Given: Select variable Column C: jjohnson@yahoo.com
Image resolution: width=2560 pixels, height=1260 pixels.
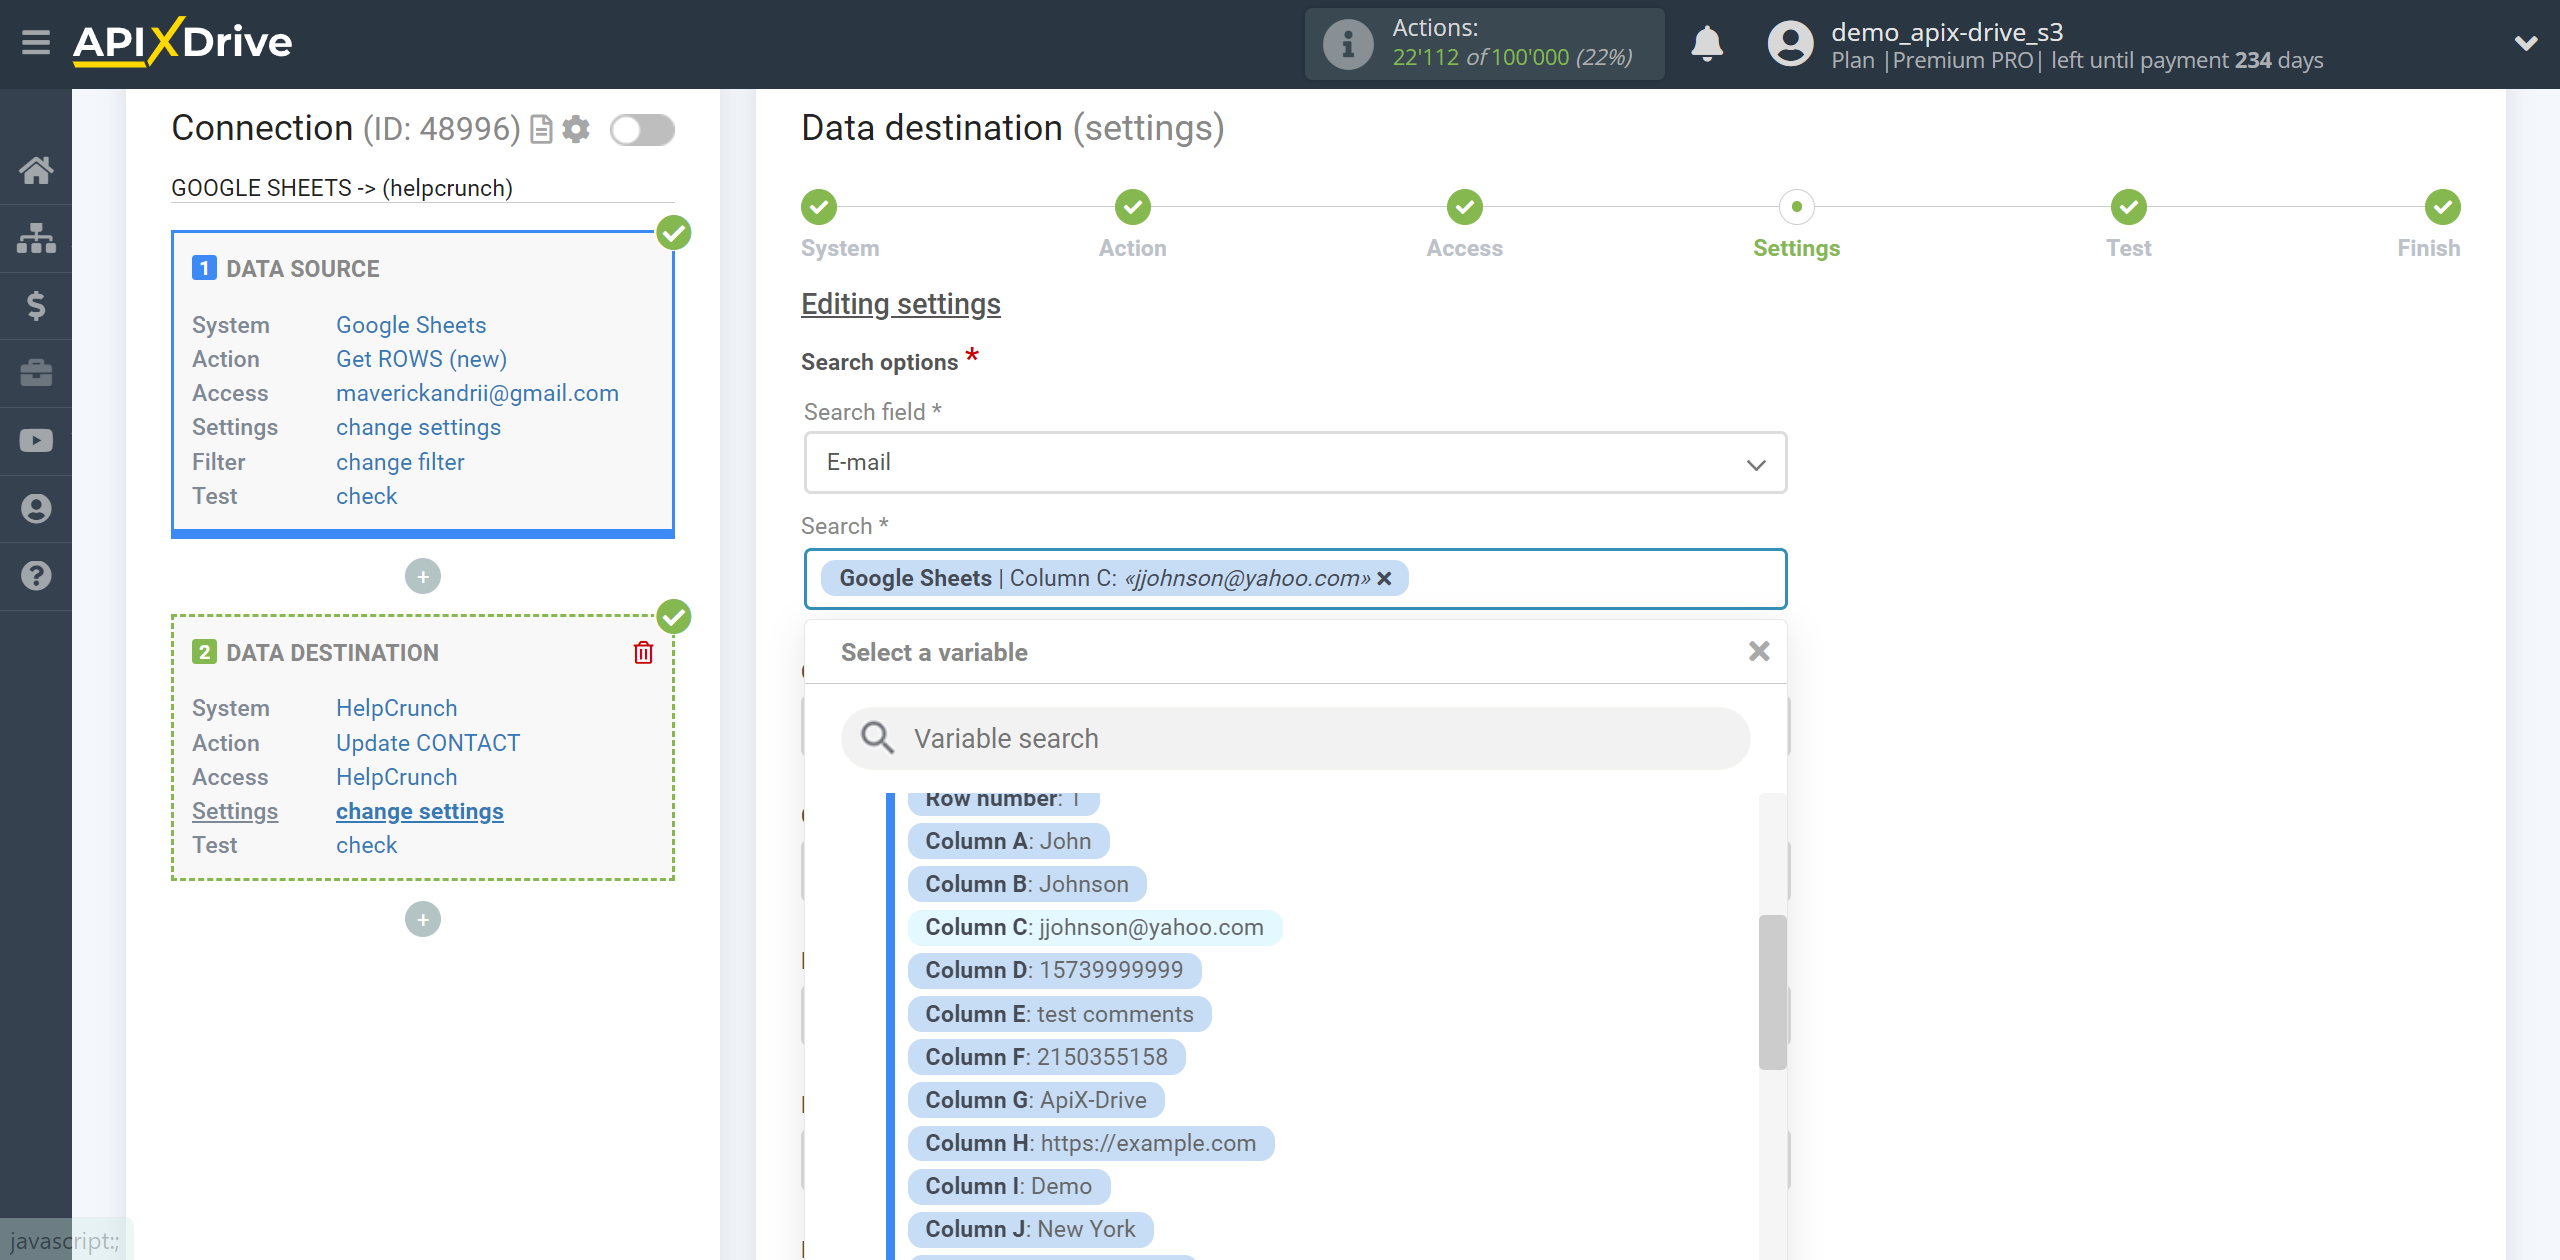Looking at the screenshot, I should tap(1095, 927).
